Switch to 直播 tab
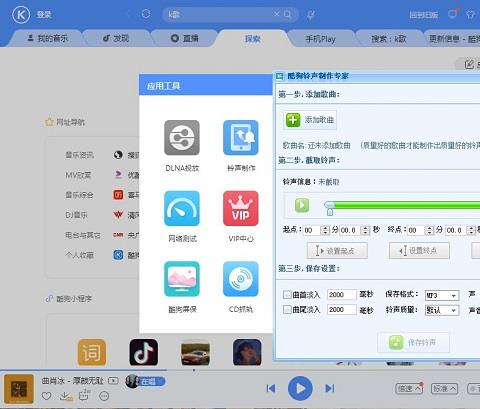 pos(184,38)
